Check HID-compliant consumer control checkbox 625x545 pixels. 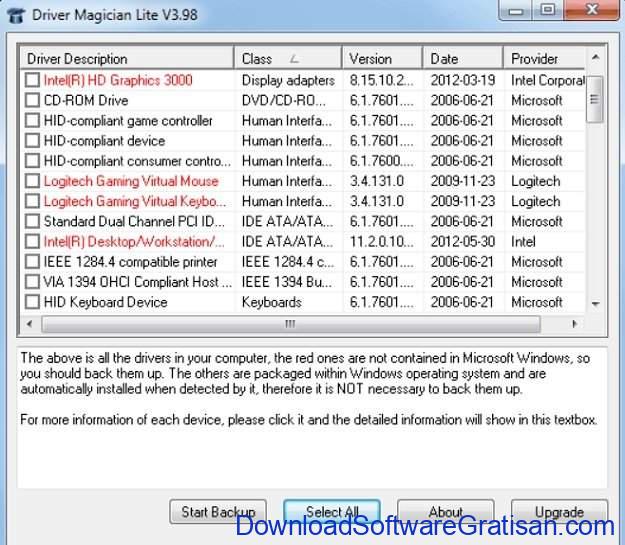pos(32,161)
